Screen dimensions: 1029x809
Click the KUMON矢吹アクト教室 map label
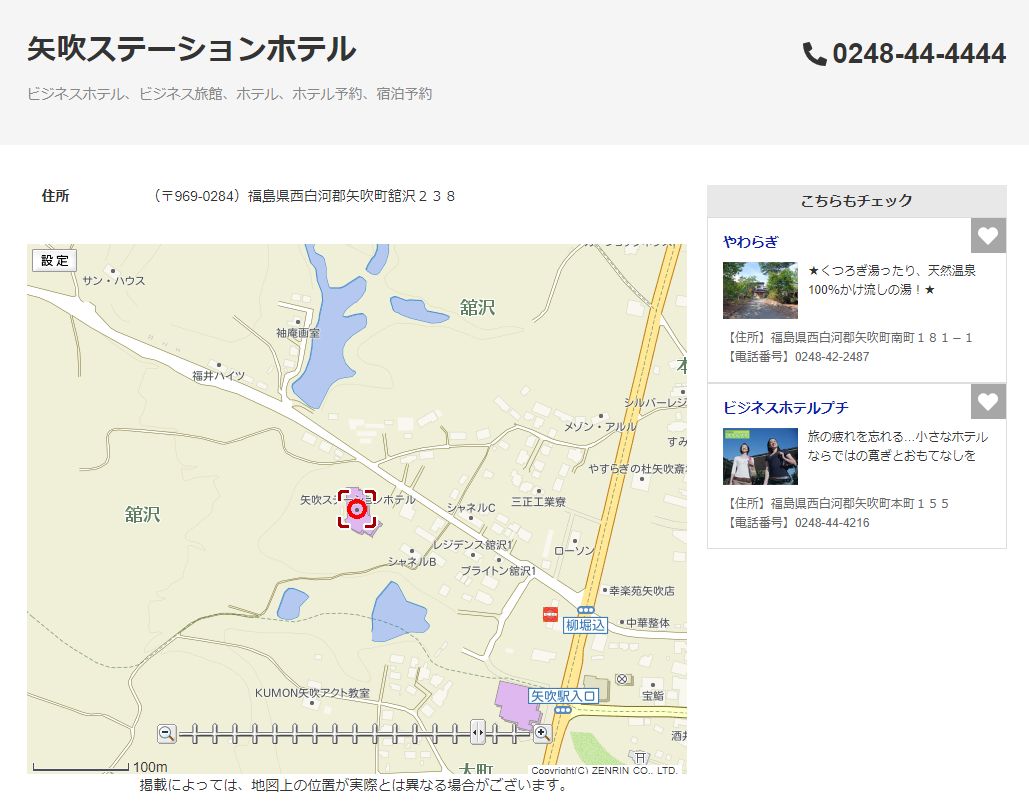click(x=312, y=693)
